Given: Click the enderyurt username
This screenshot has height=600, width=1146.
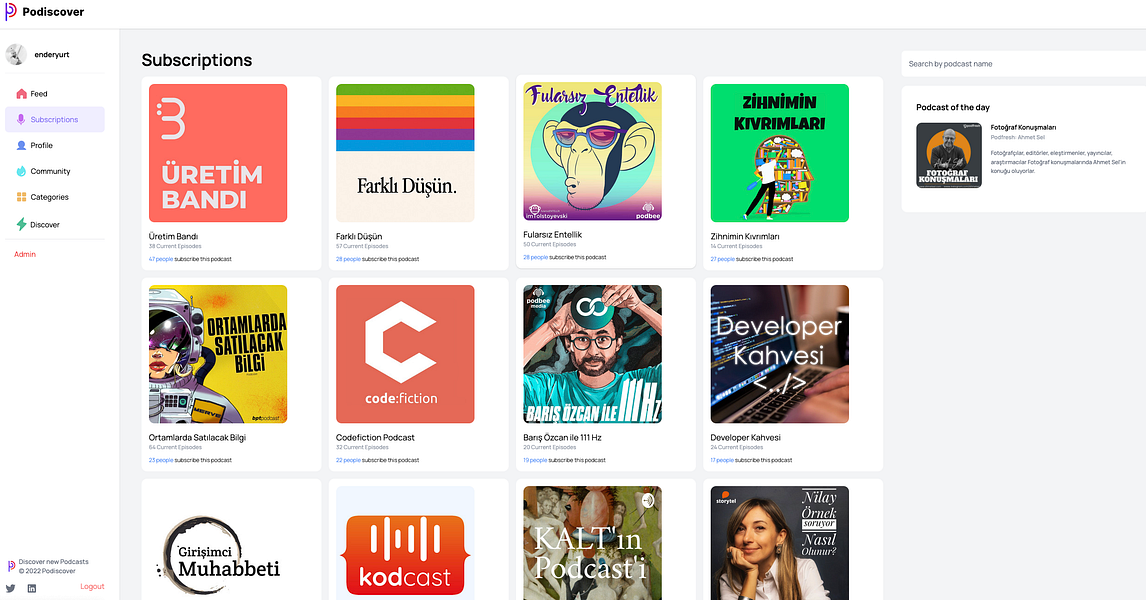Looking at the screenshot, I should click(x=52, y=55).
